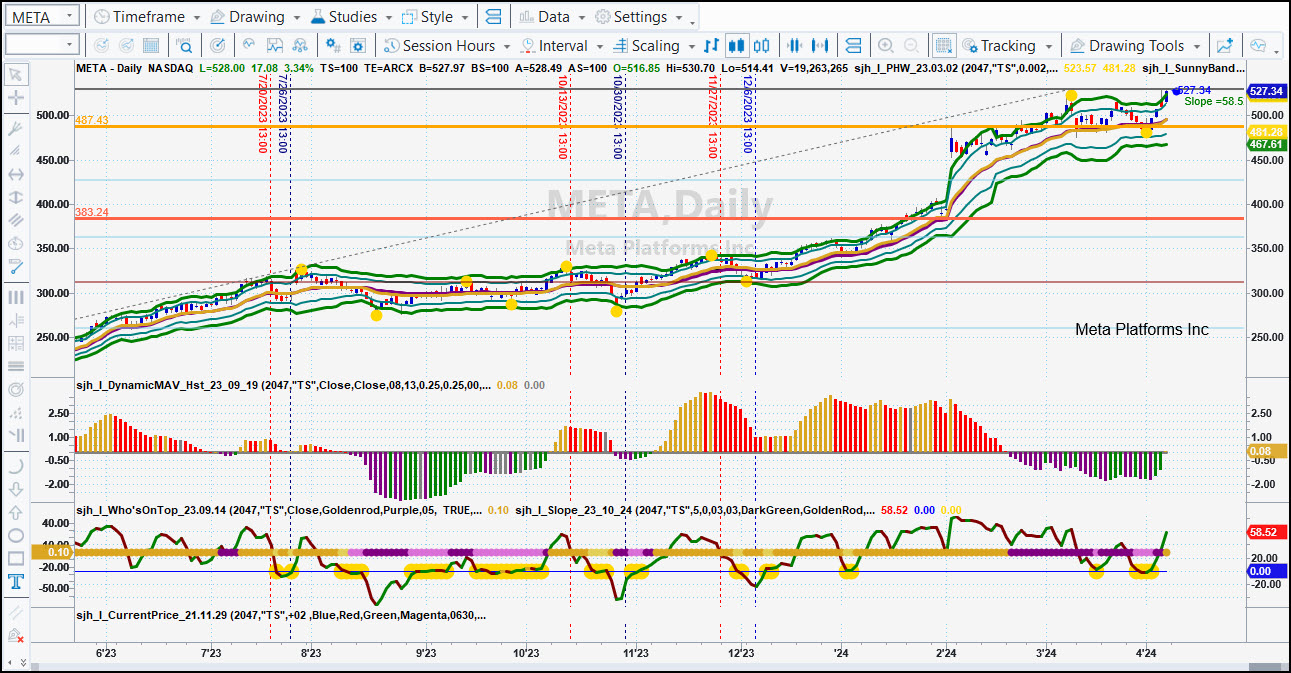Click the linked-windows icon beside spacing buttons
Image resolution: width=1291 pixels, height=673 pixels.
(853, 46)
